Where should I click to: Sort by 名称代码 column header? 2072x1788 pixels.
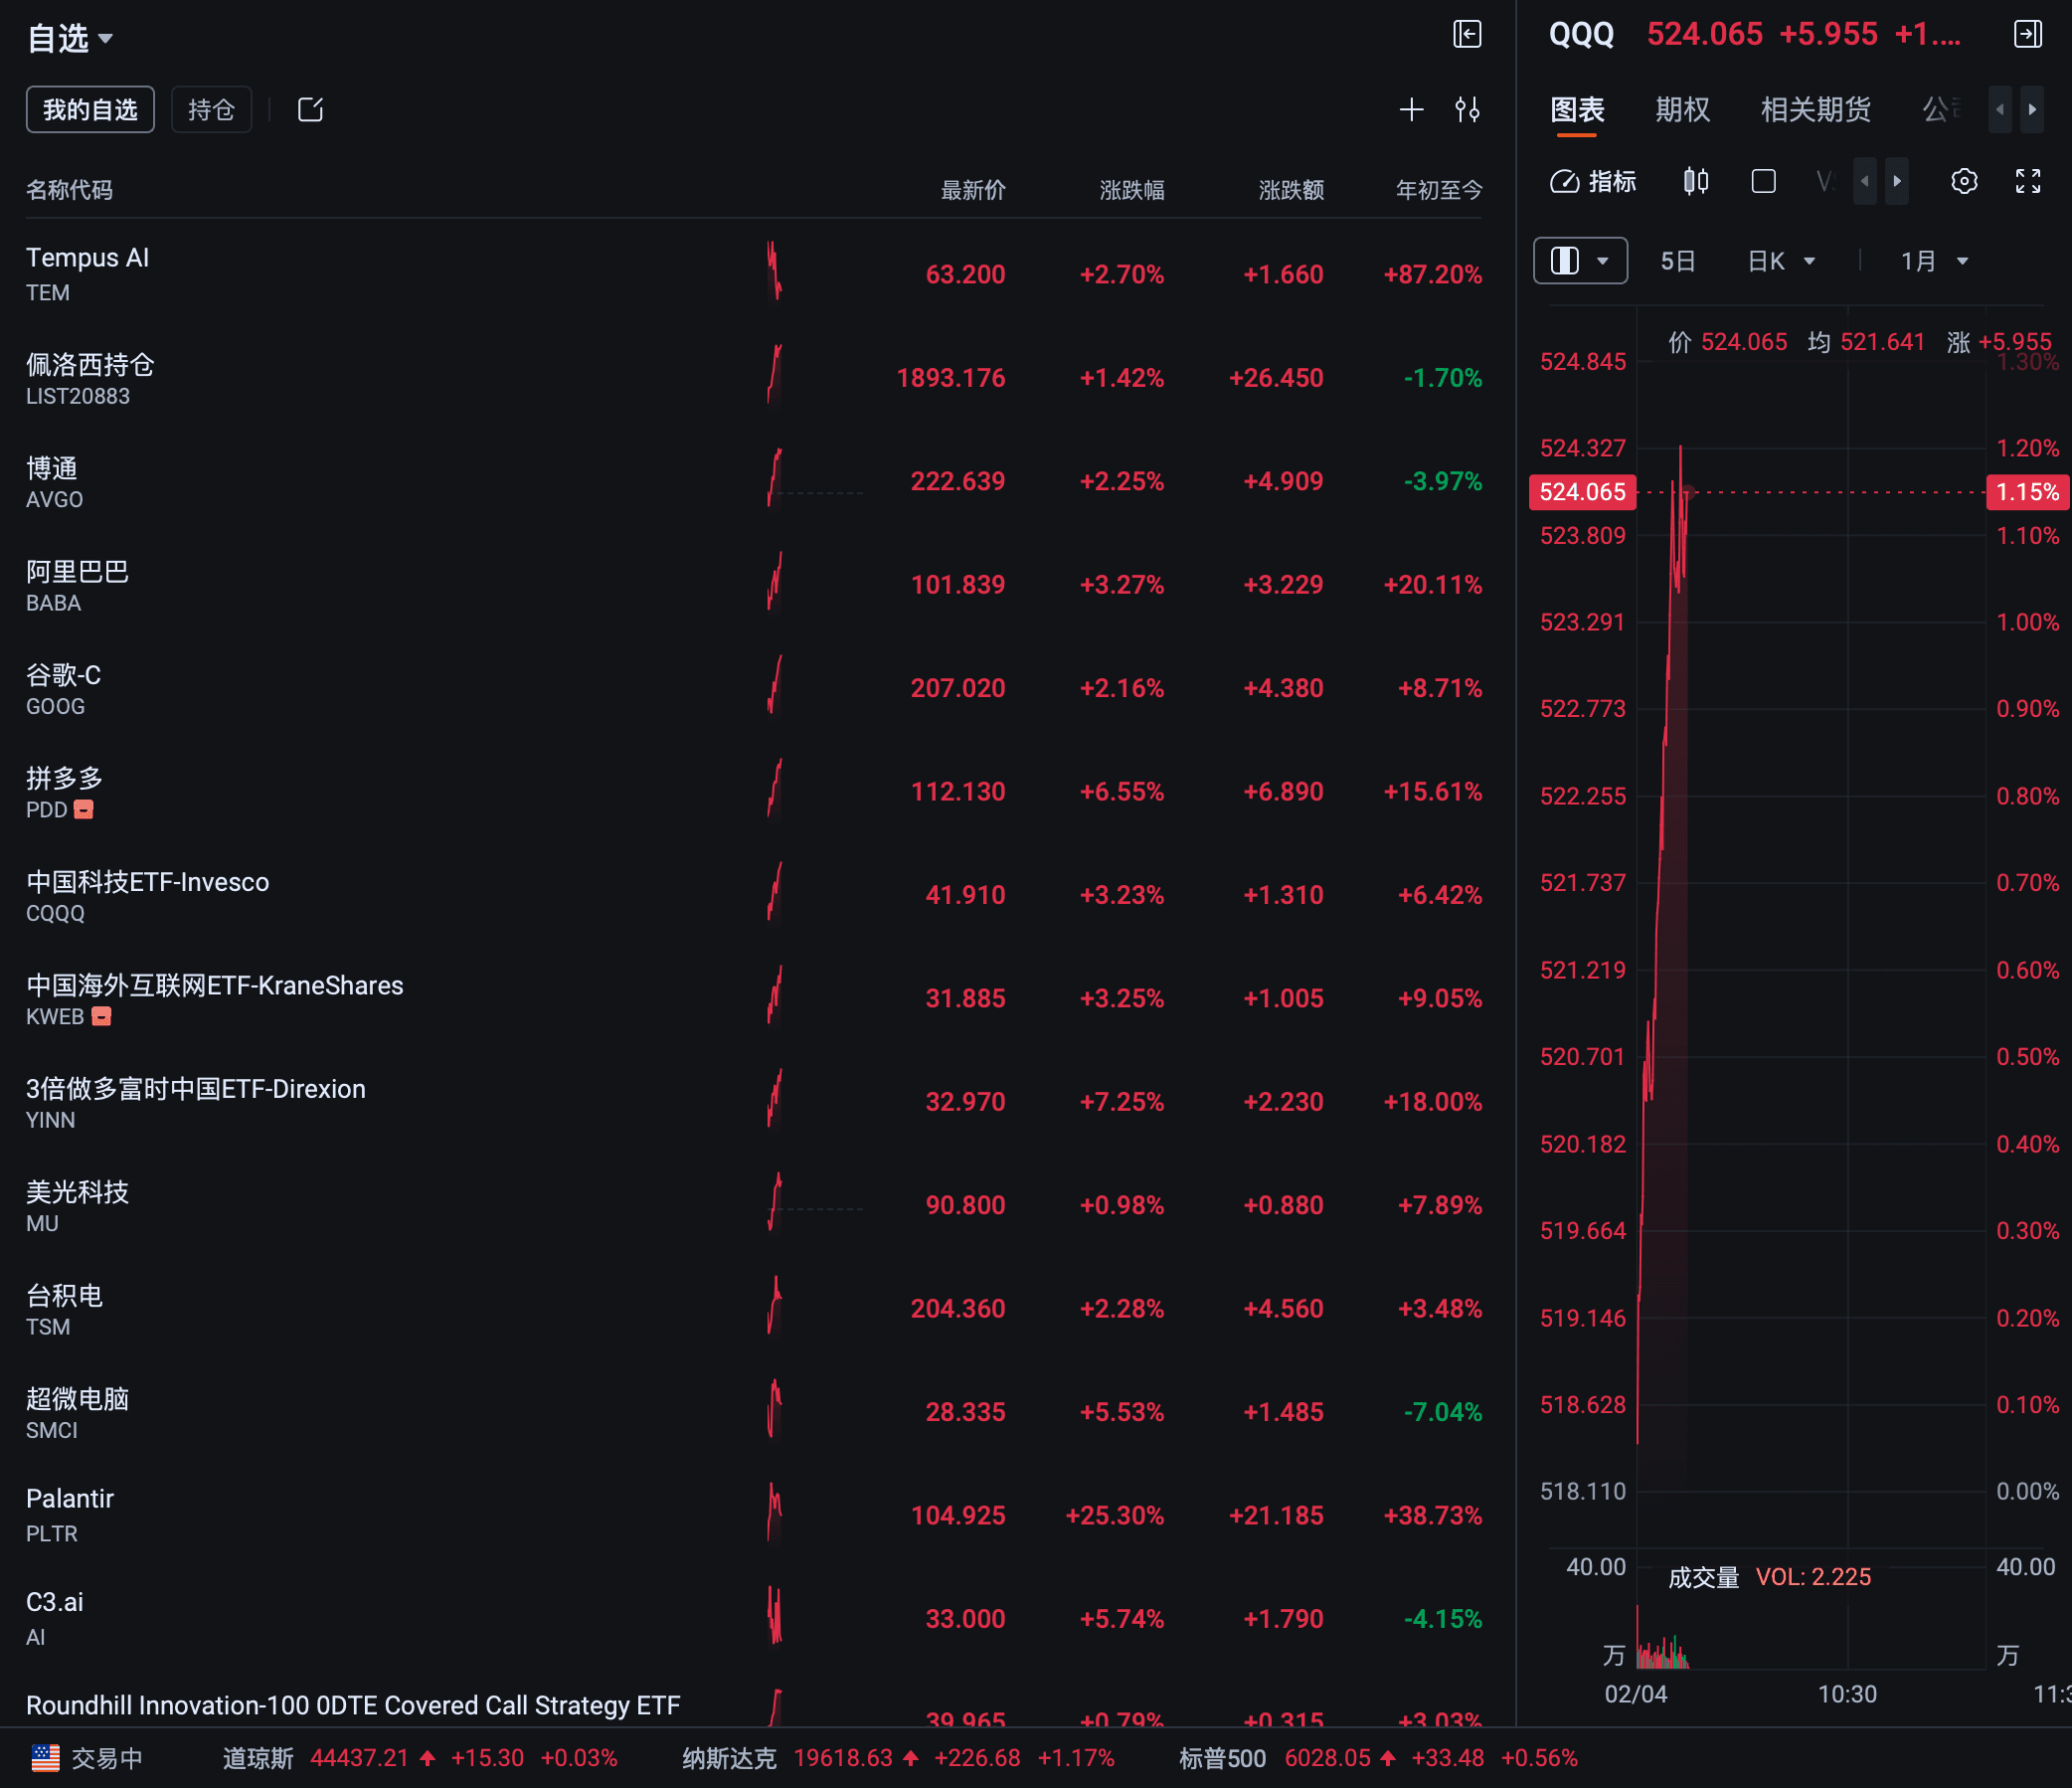[x=69, y=190]
